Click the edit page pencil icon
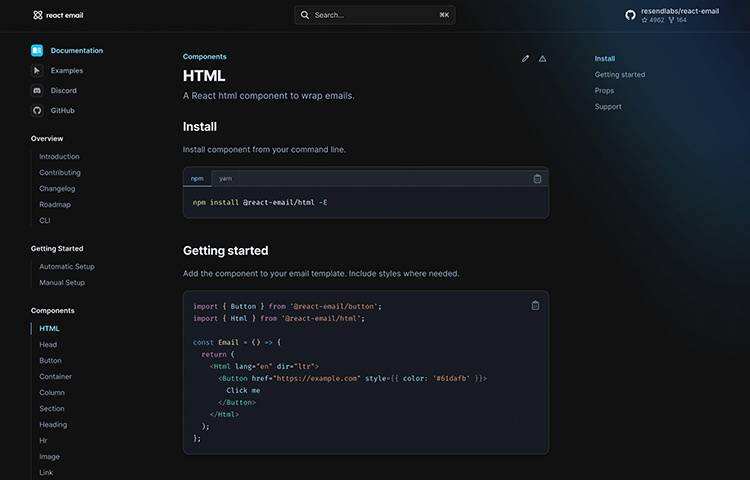 point(526,59)
